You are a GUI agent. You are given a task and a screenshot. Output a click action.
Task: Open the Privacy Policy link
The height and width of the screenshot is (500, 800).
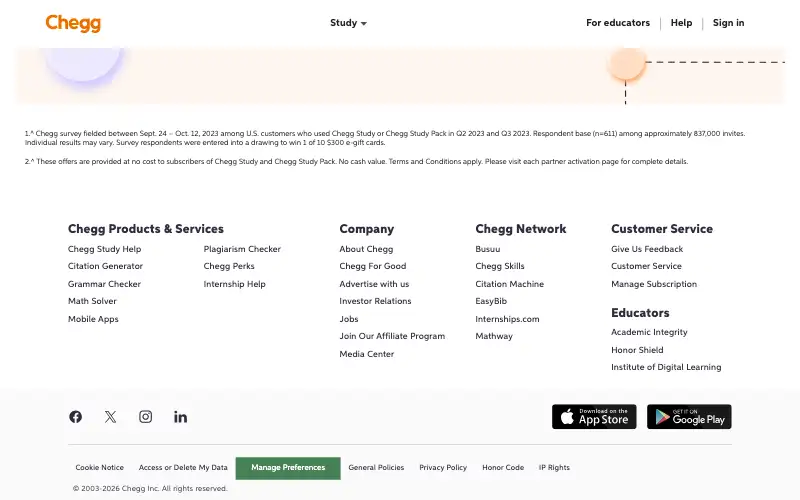pos(443,467)
